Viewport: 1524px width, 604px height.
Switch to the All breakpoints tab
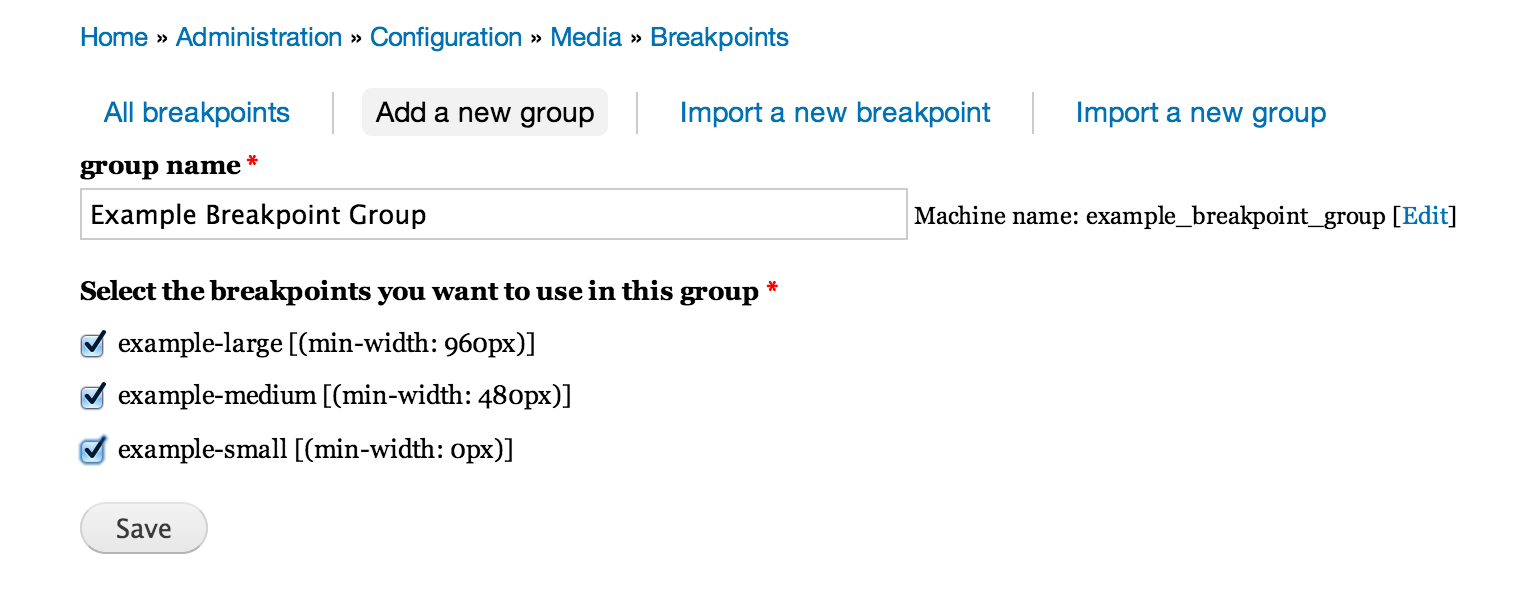(197, 113)
